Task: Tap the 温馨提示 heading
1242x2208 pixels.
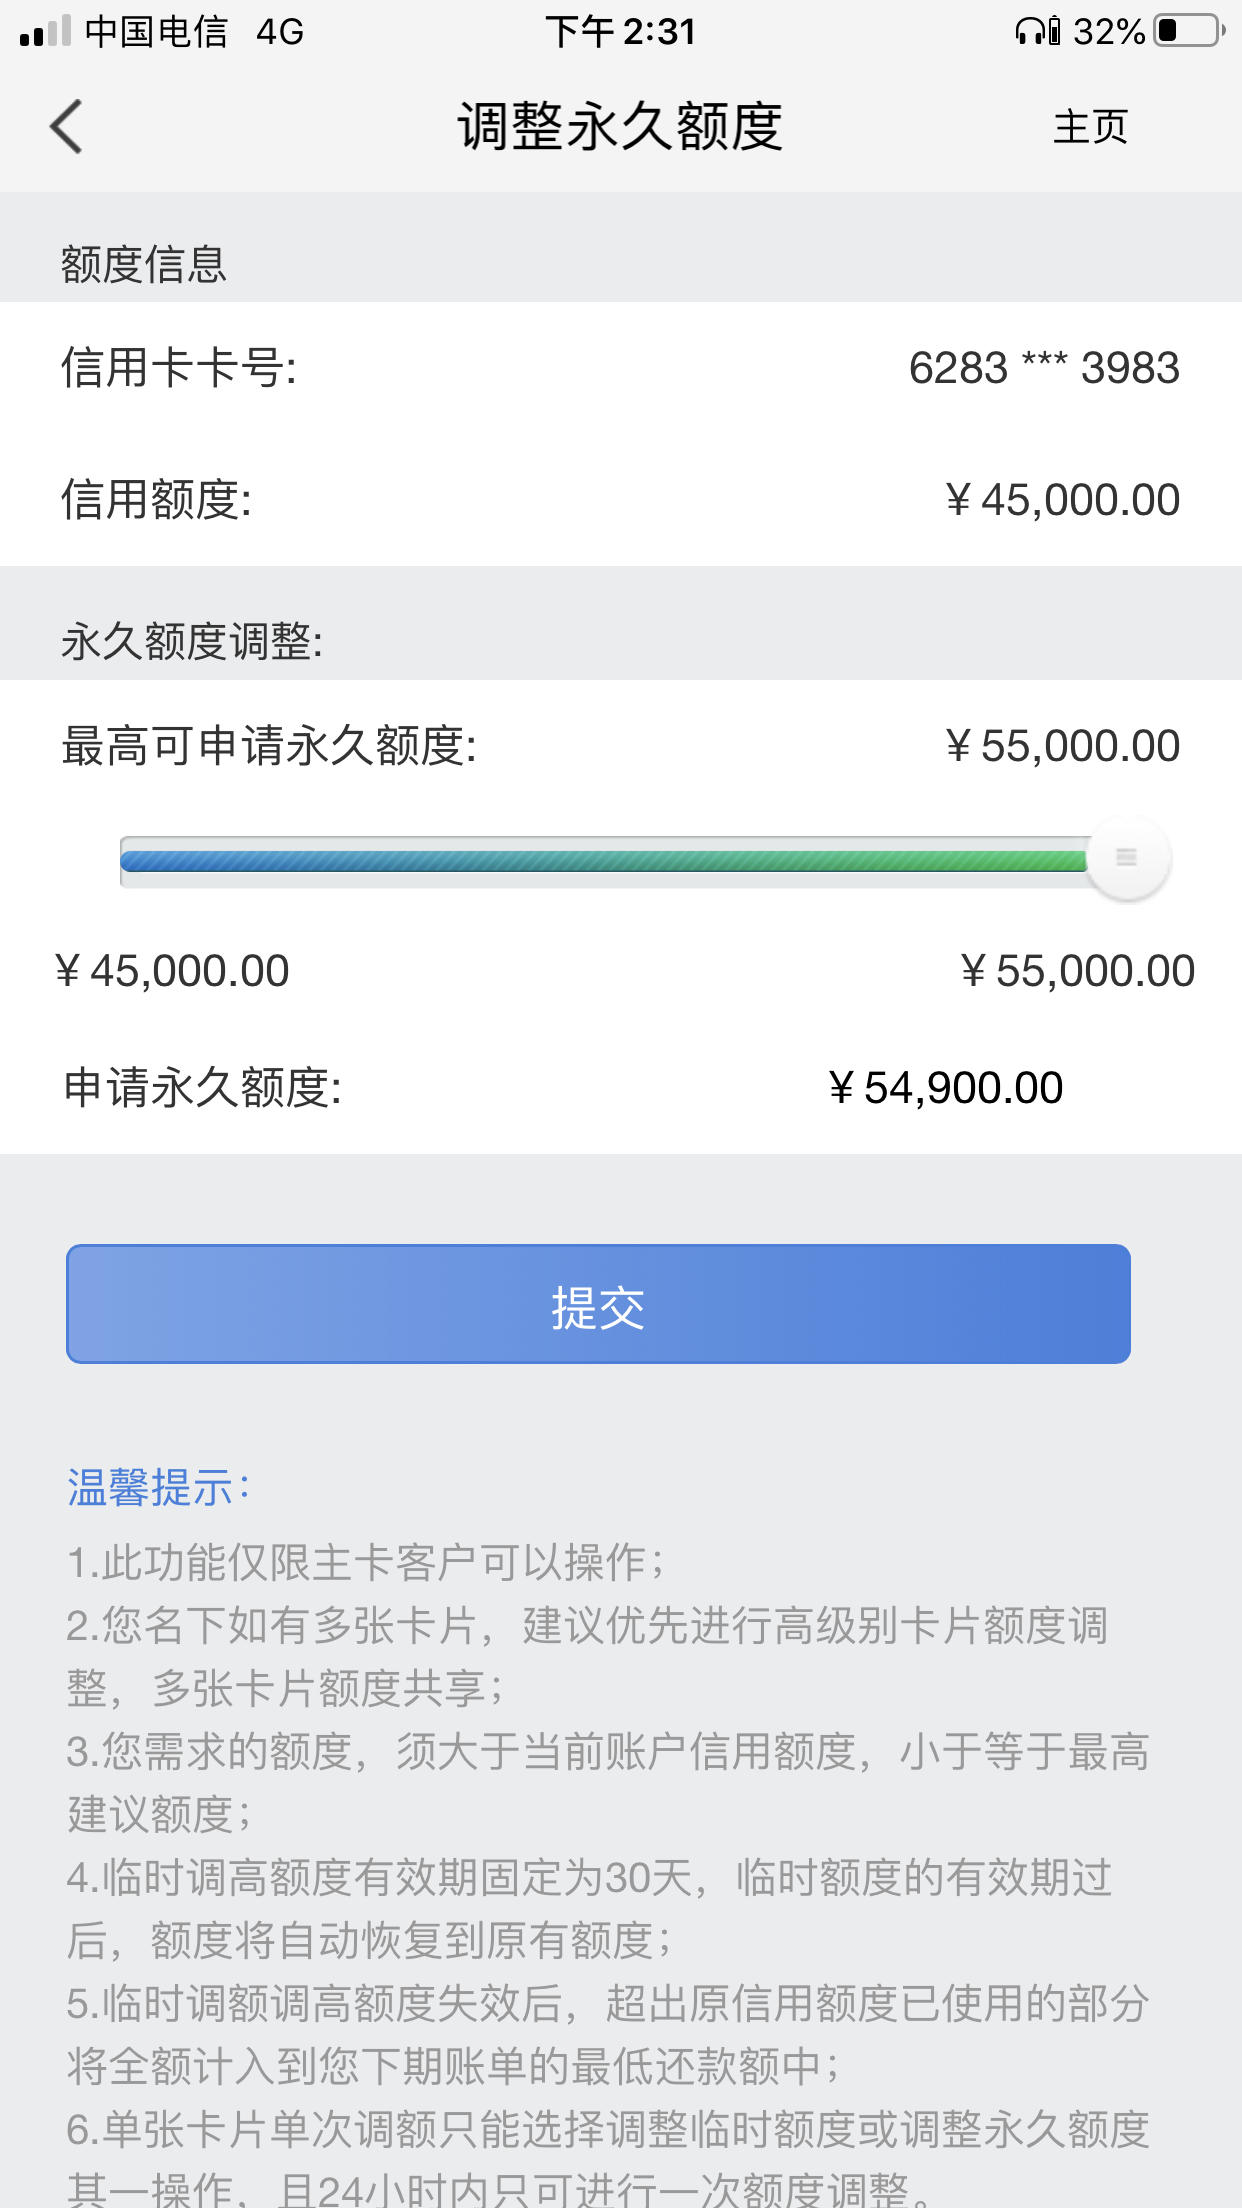Action: [158, 1487]
